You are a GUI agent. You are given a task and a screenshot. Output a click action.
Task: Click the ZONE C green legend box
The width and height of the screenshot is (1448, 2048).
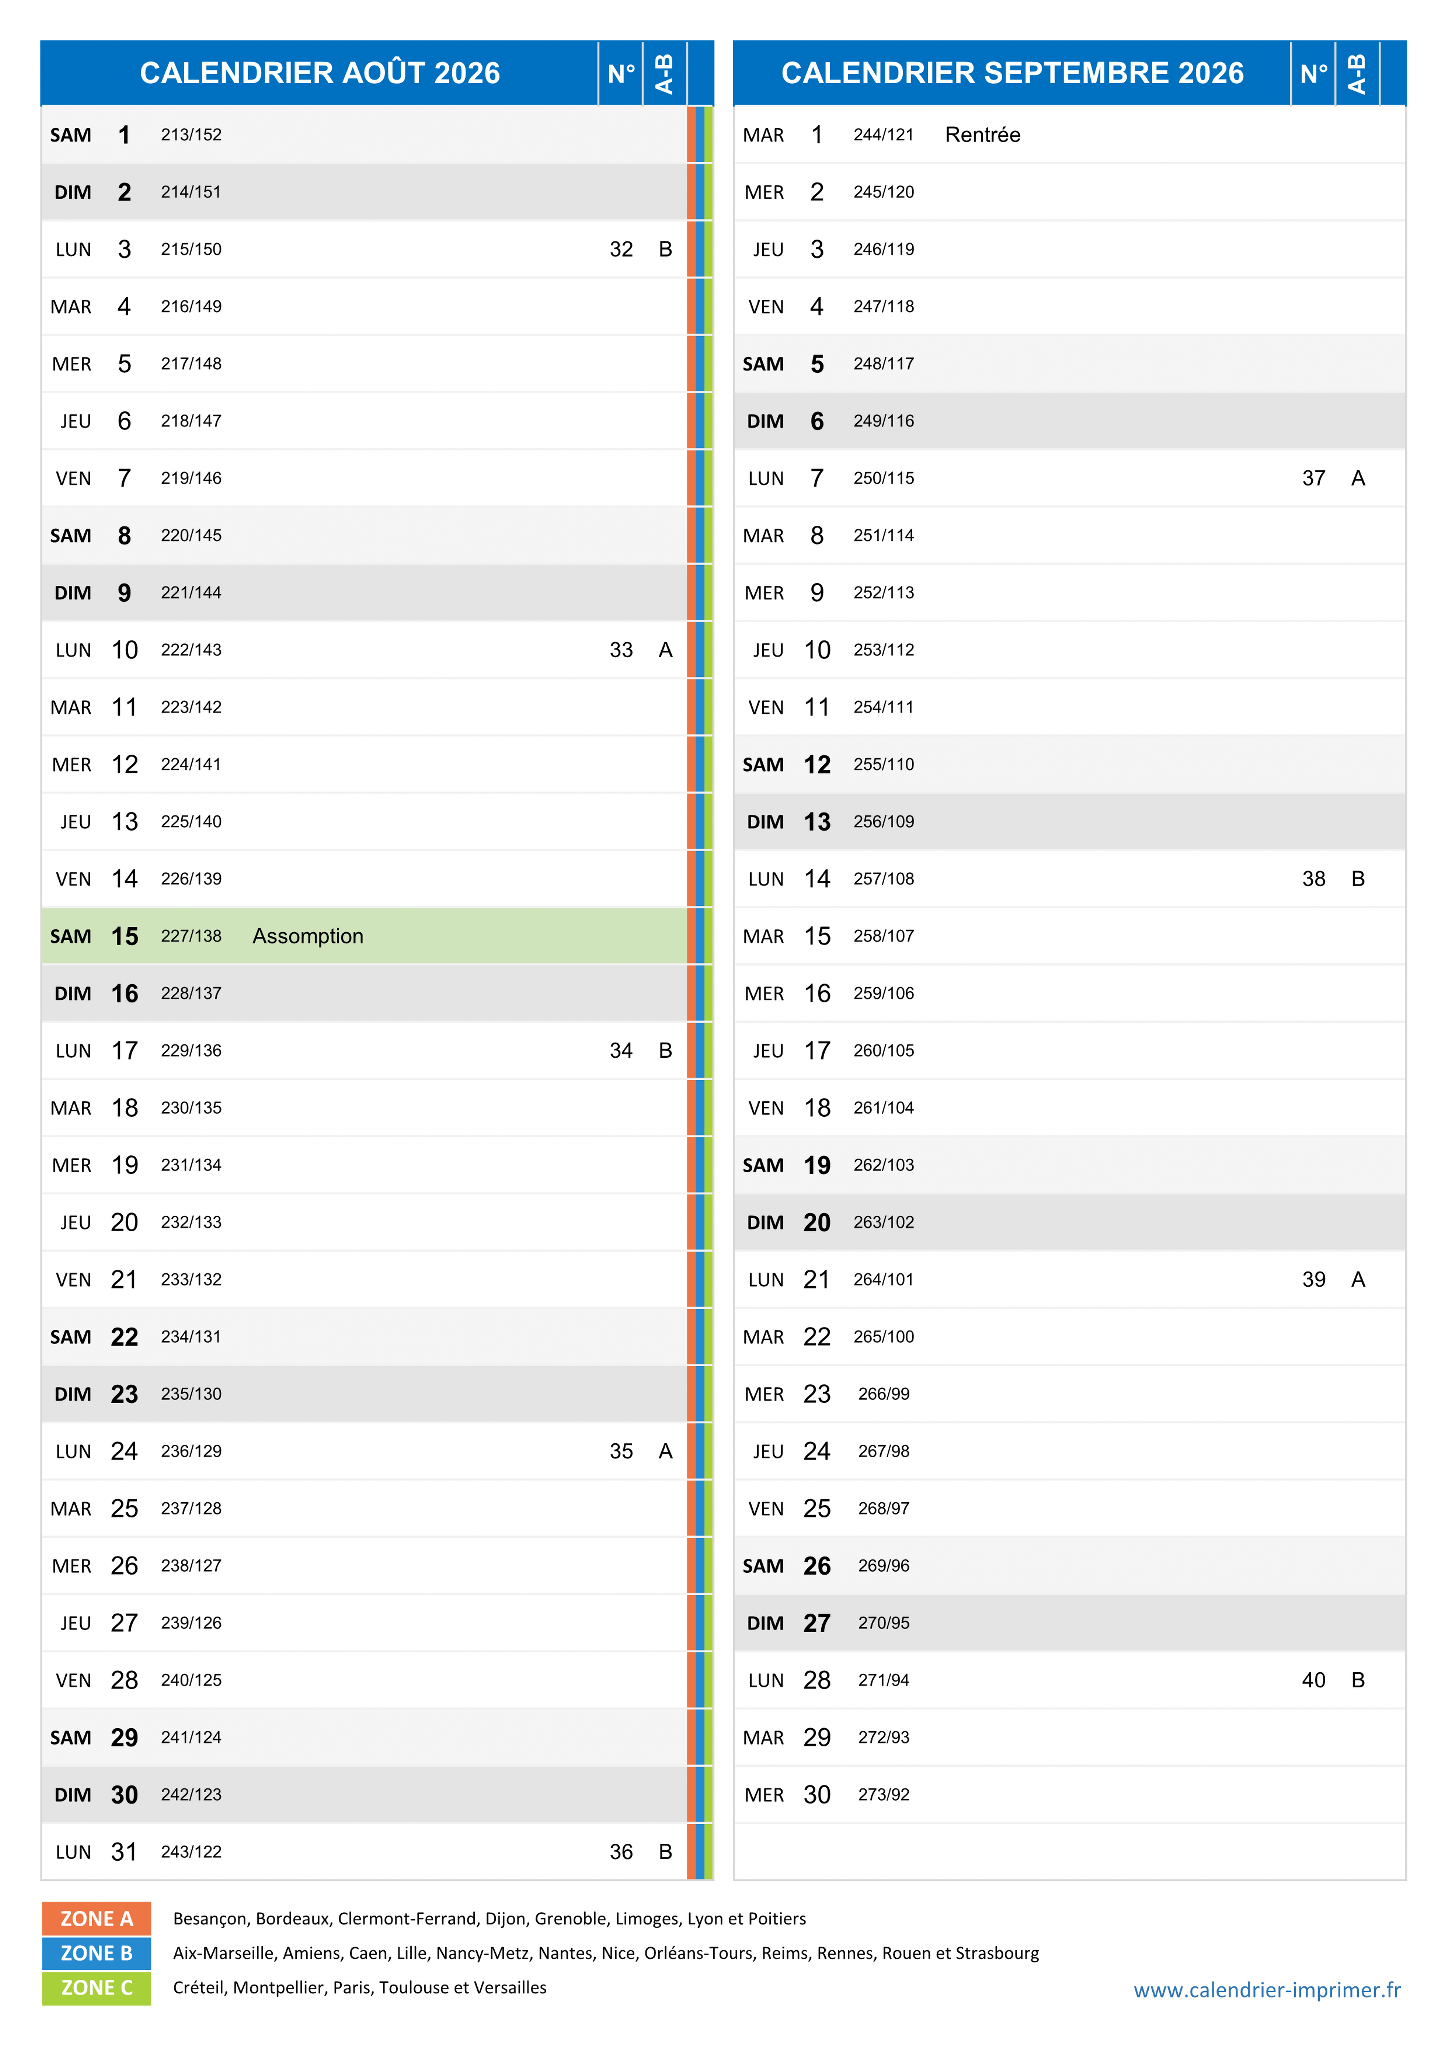(x=96, y=1988)
